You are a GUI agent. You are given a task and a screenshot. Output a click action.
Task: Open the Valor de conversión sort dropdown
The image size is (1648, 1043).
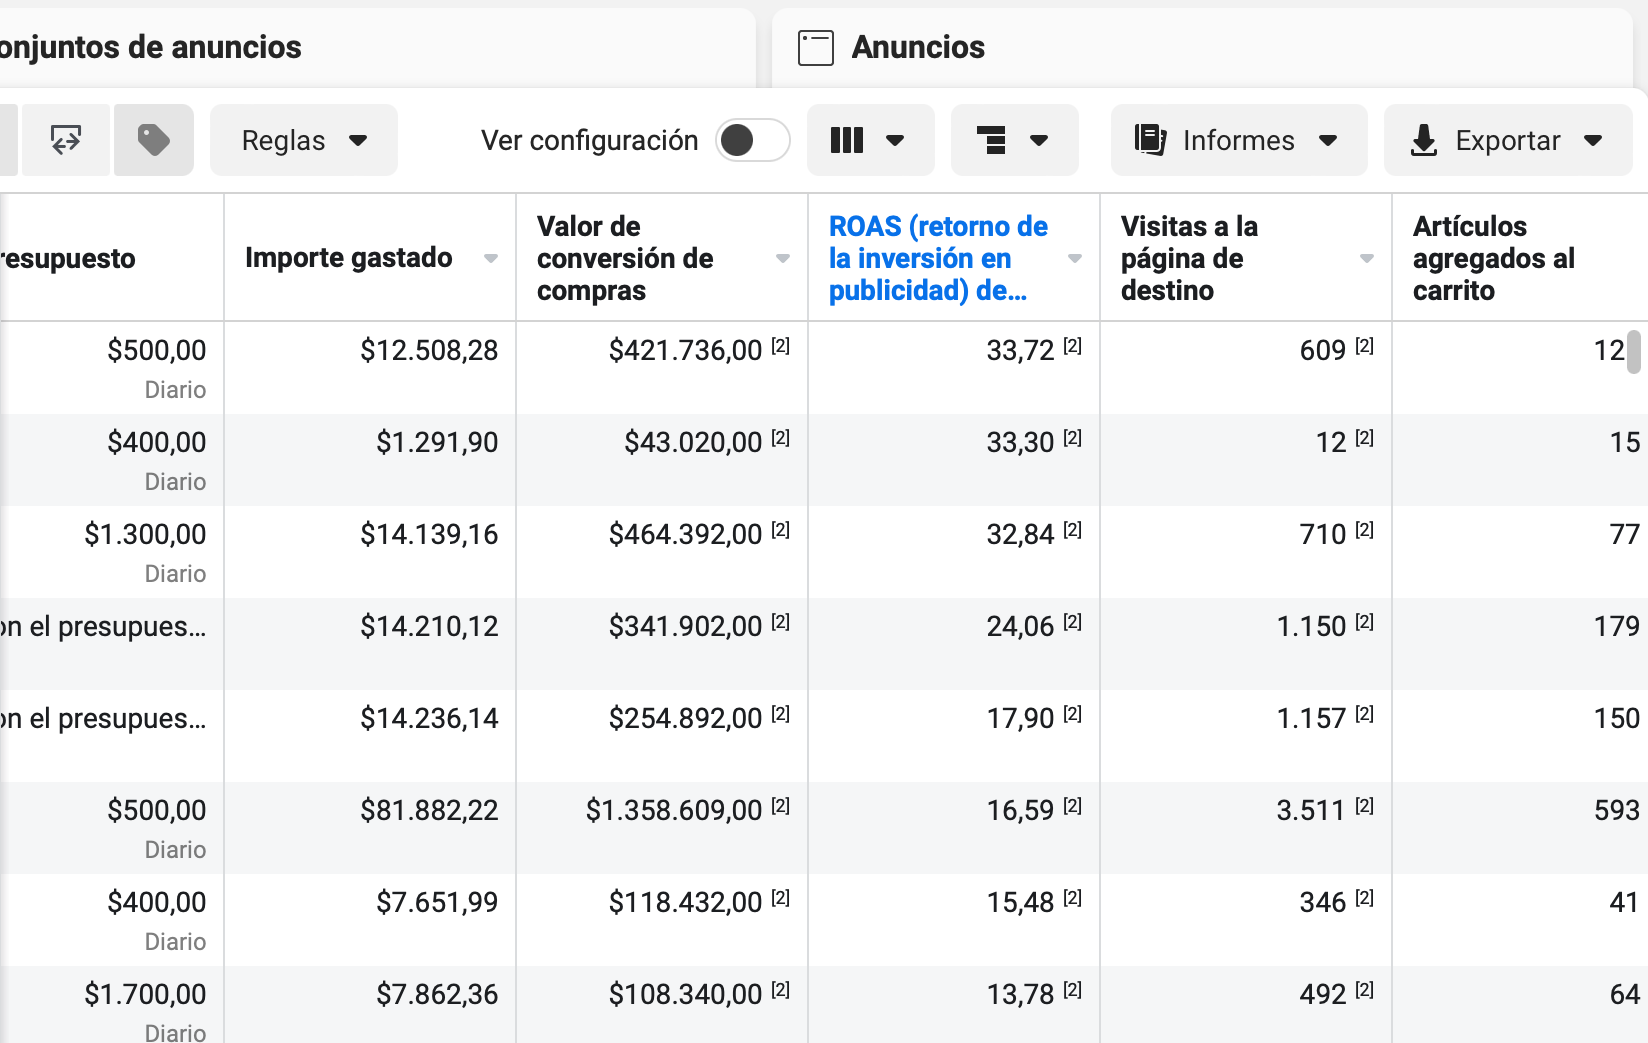point(782,258)
